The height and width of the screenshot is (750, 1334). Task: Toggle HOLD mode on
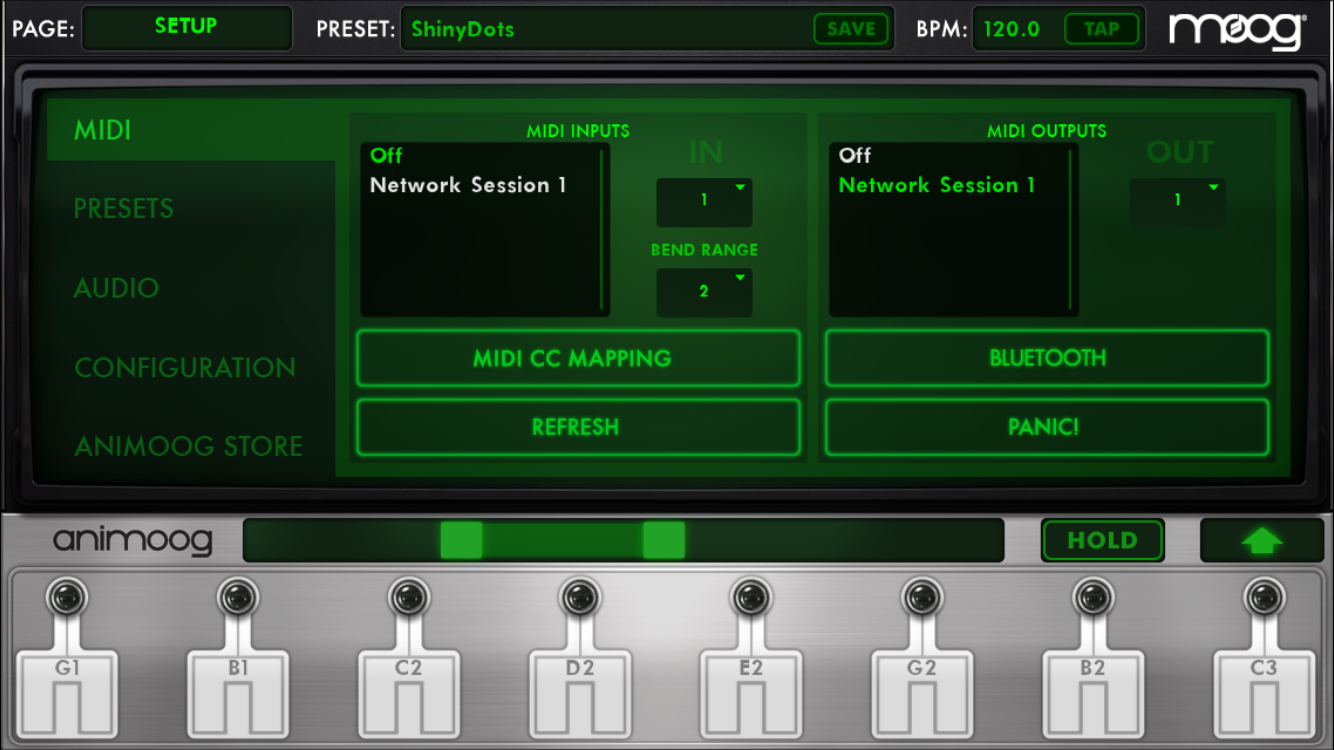coord(1102,540)
